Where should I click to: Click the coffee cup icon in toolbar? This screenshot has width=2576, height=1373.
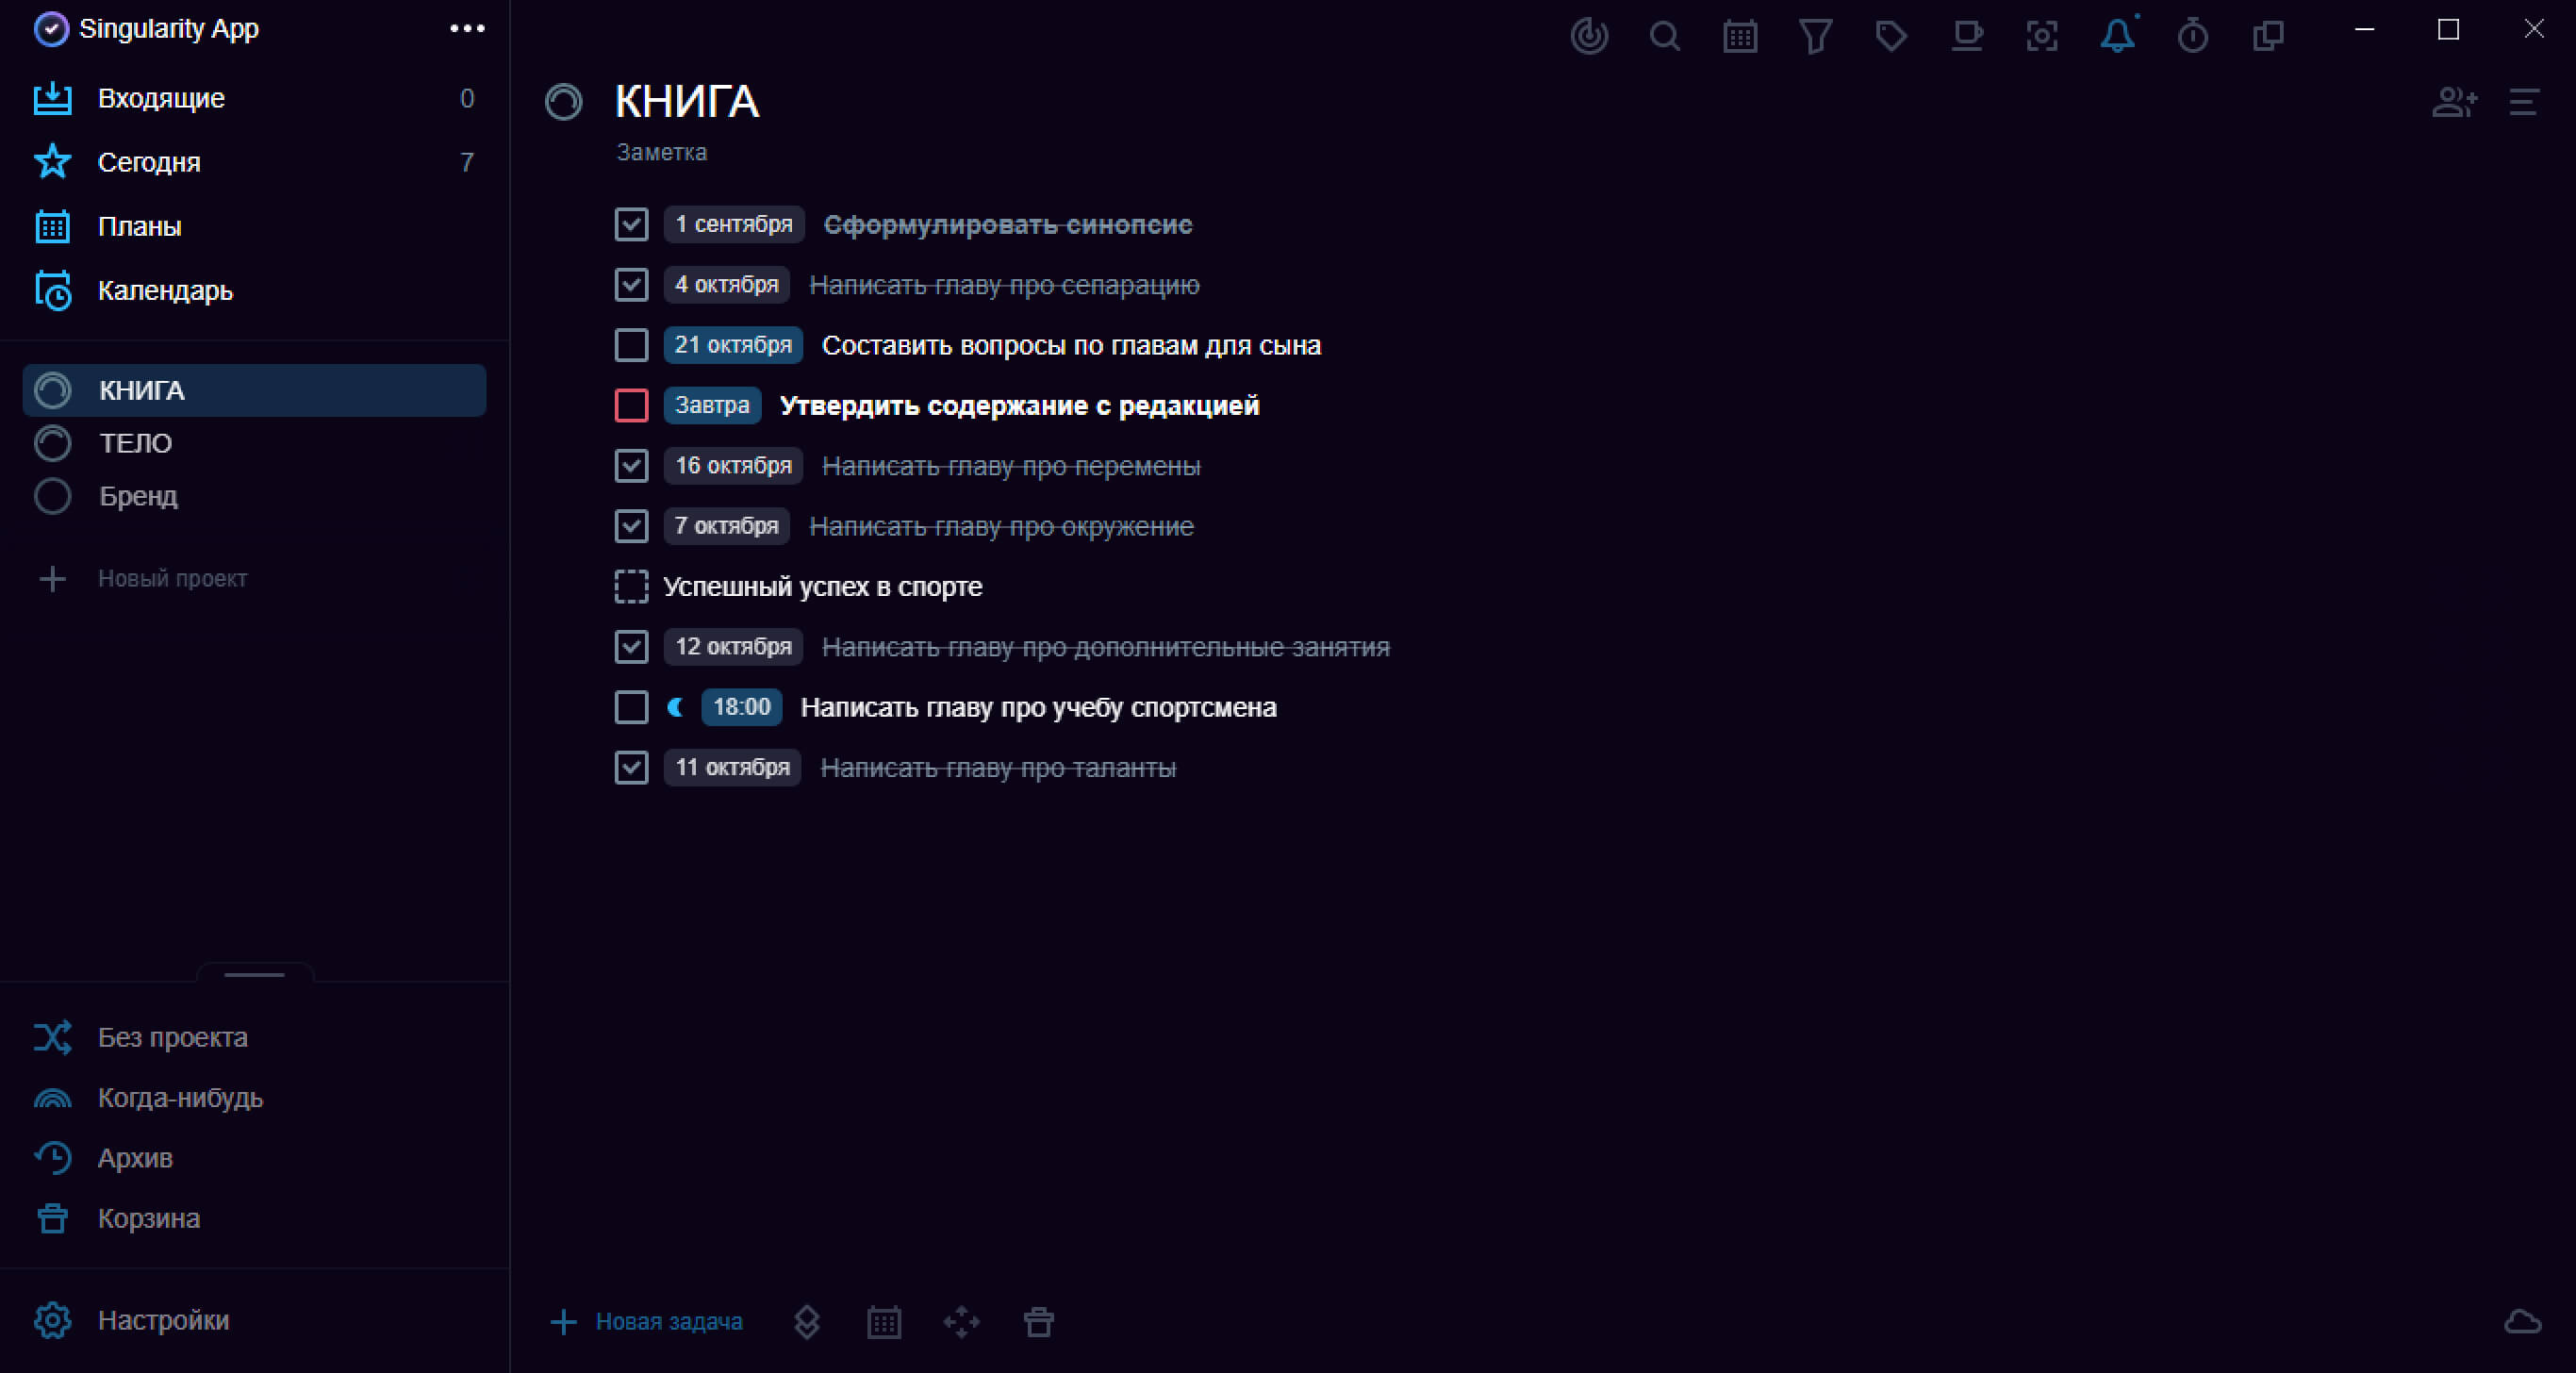pos(1967,36)
